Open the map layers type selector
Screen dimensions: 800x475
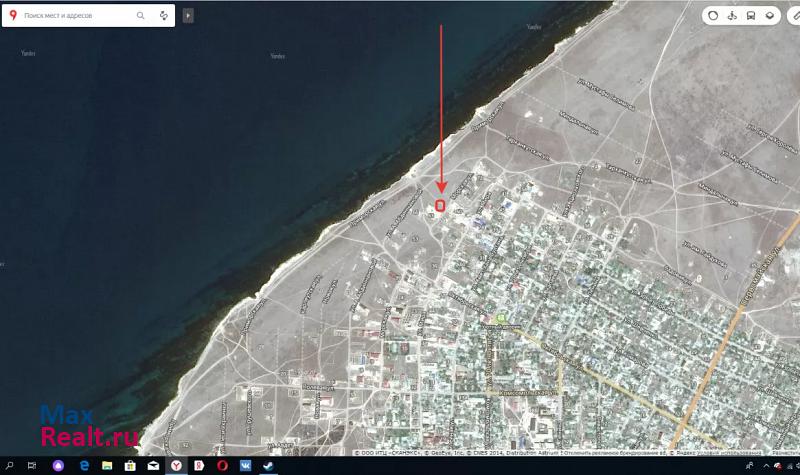[x=769, y=16]
